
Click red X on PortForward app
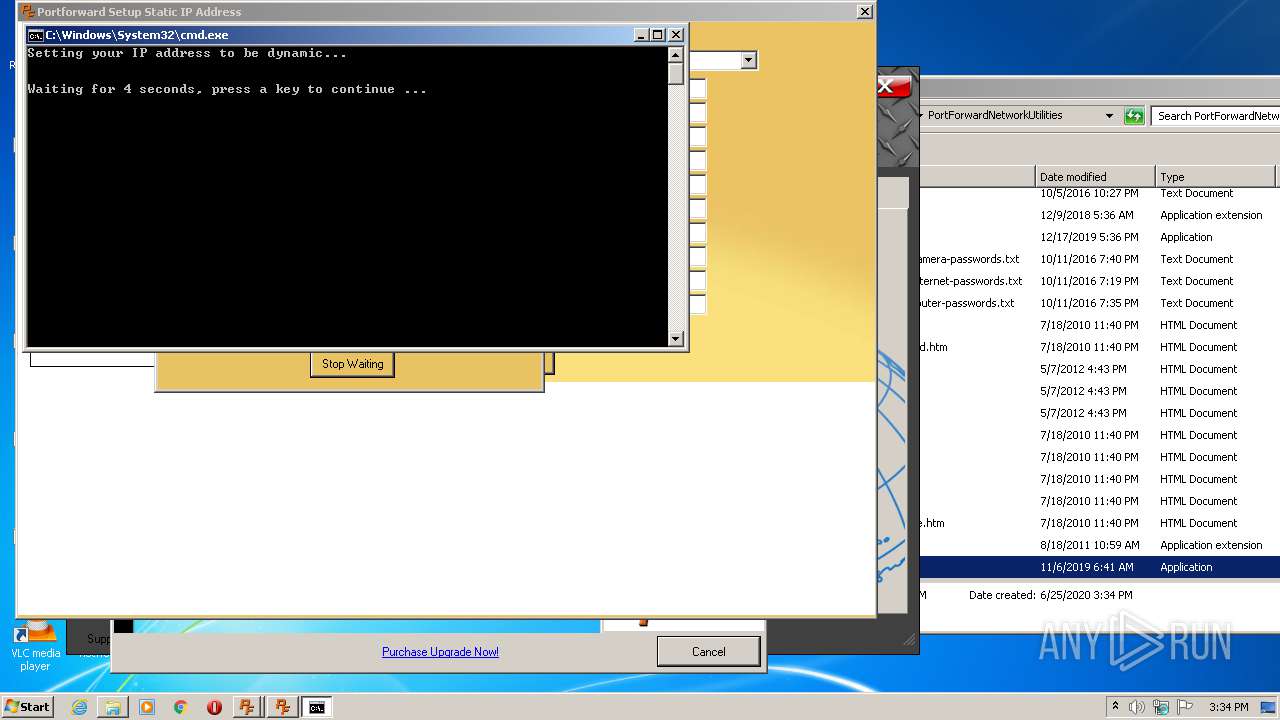click(893, 86)
